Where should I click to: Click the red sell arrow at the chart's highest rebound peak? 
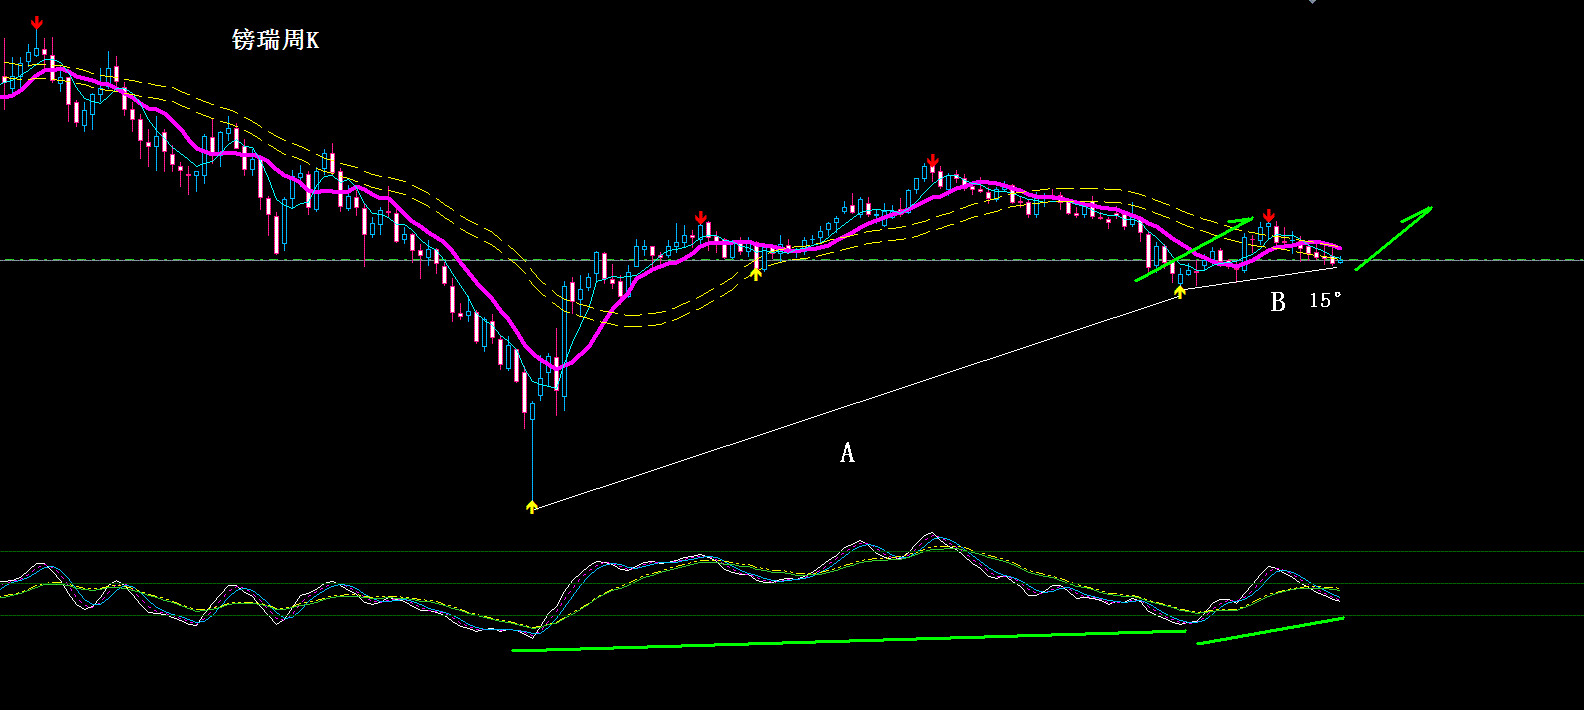tap(932, 161)
